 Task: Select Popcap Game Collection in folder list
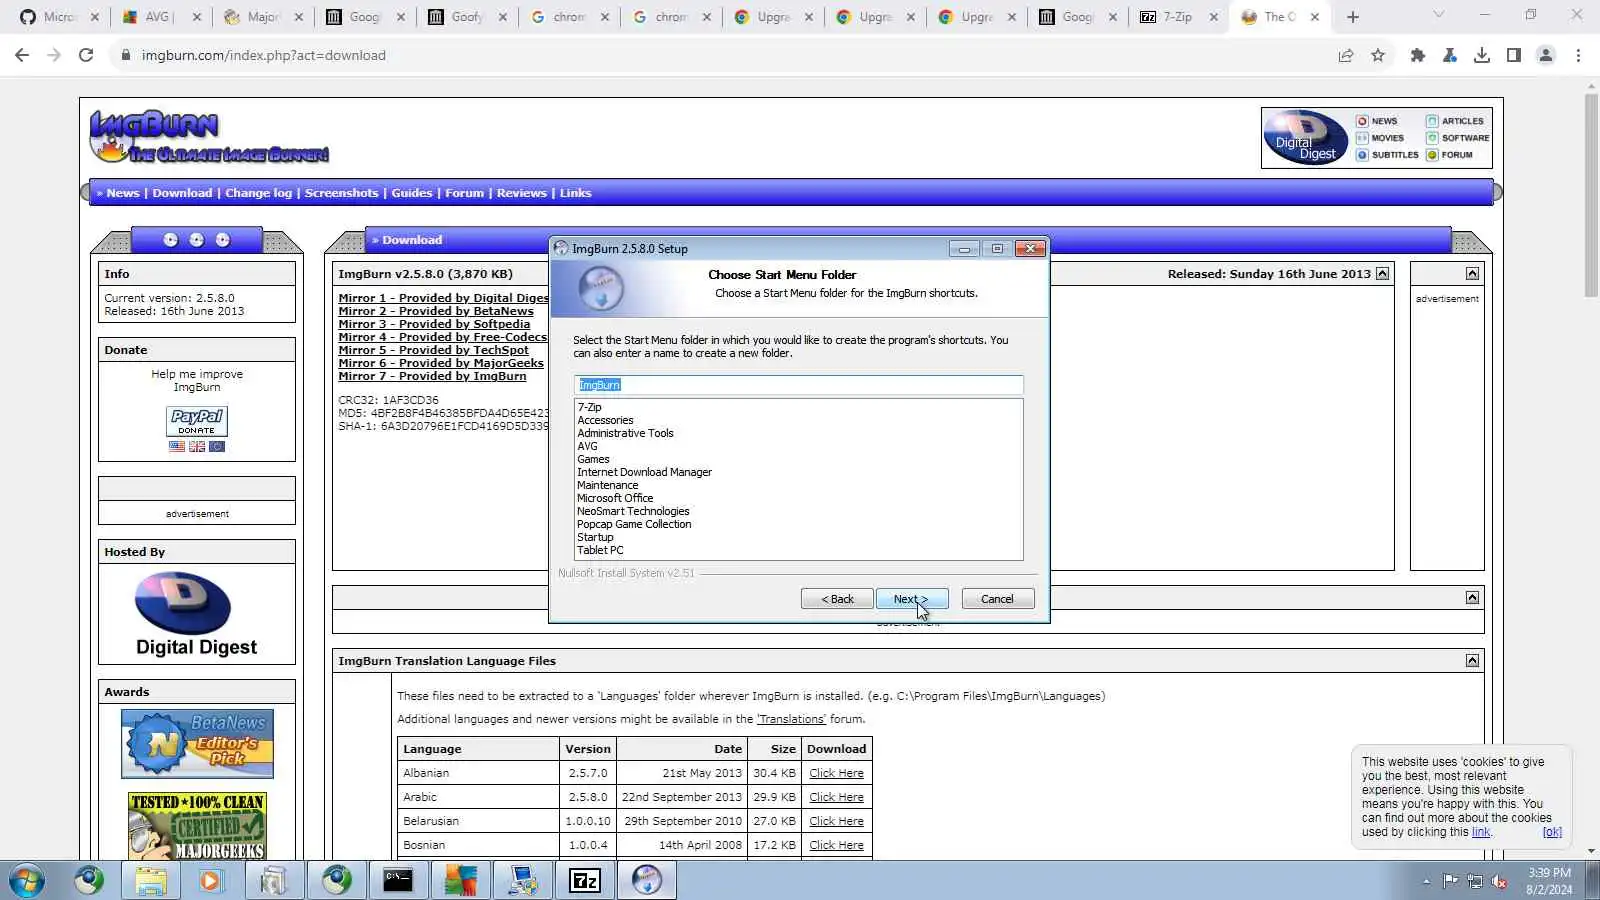tap(634, 525)
